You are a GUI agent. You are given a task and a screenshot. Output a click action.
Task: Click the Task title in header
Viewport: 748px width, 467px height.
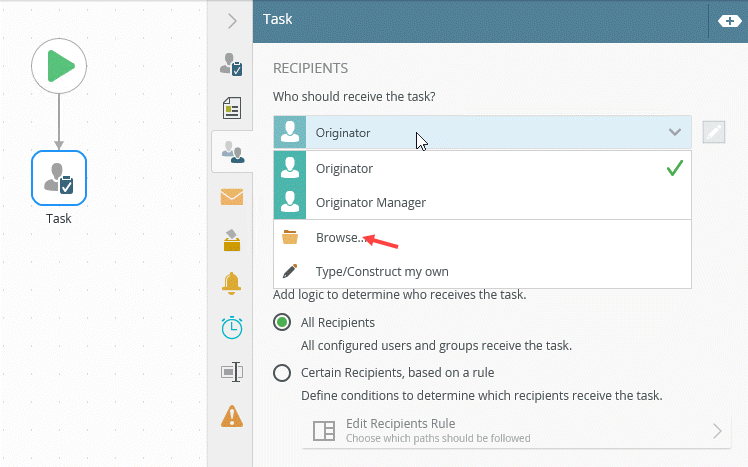[x=278, y=19]
